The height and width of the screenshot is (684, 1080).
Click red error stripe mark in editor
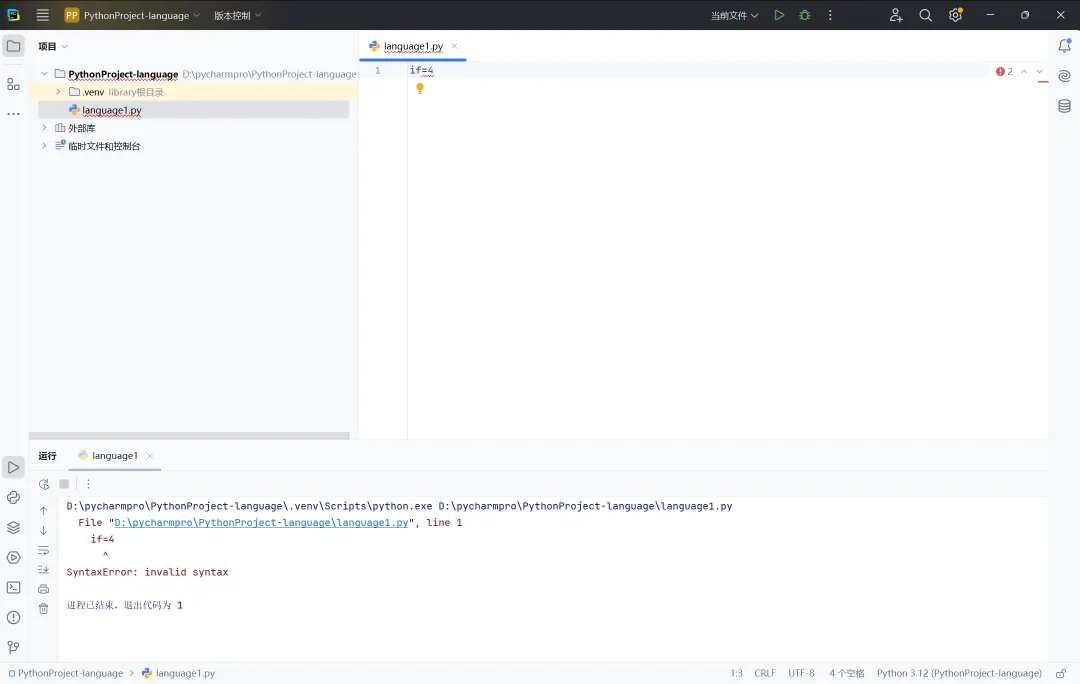pos(1043,82)
